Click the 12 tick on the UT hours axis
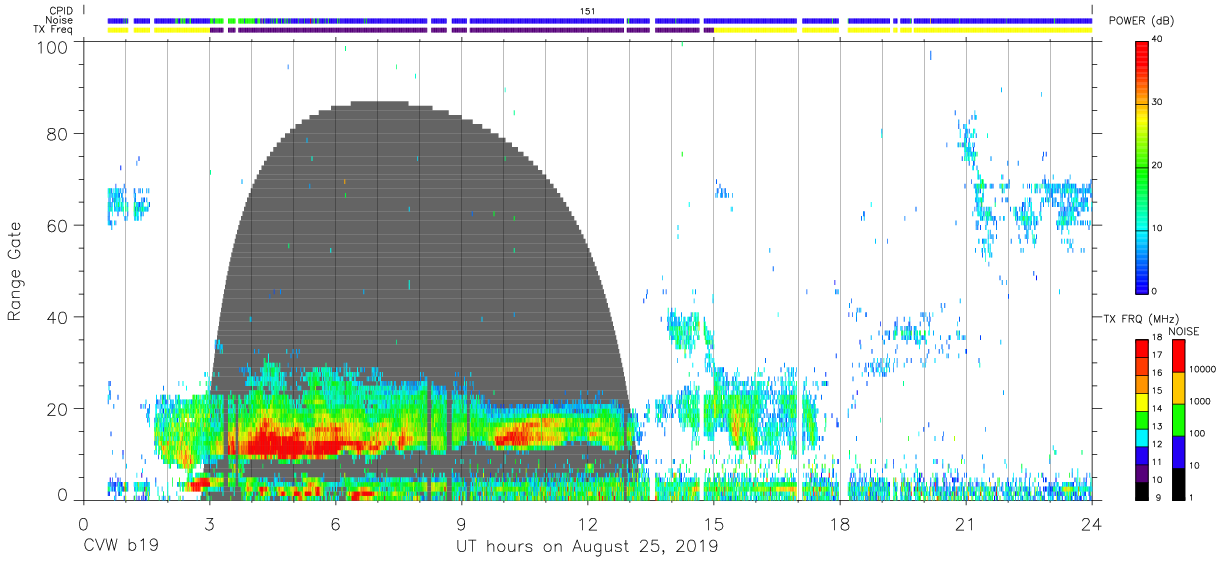This screenshot has height=567, width=1228. 587,524
